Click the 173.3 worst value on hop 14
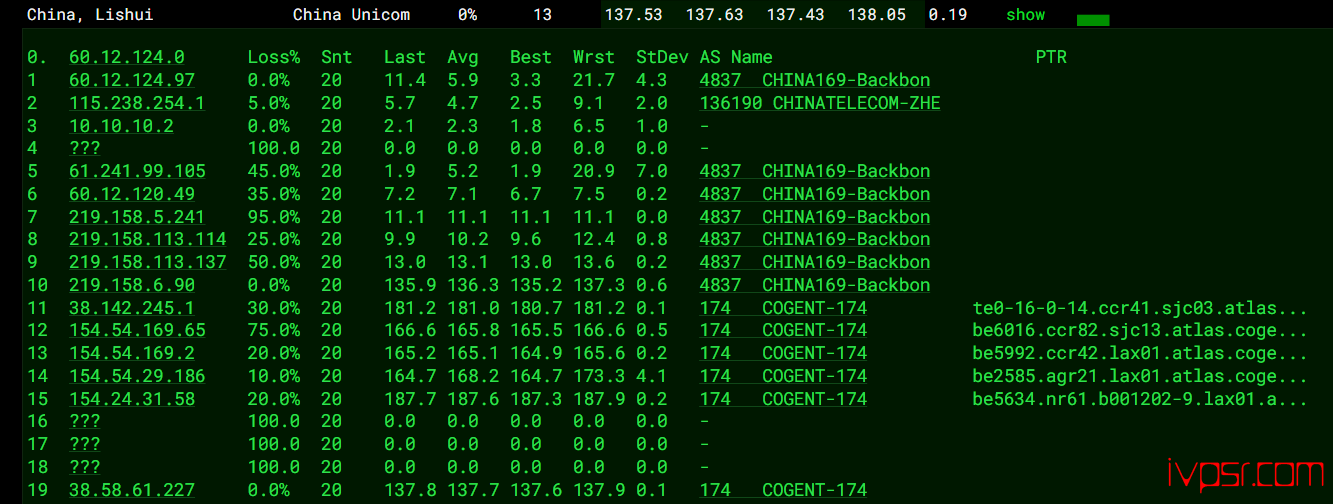The width and height of the screenshot is (1333, 504). click(594, 376)
